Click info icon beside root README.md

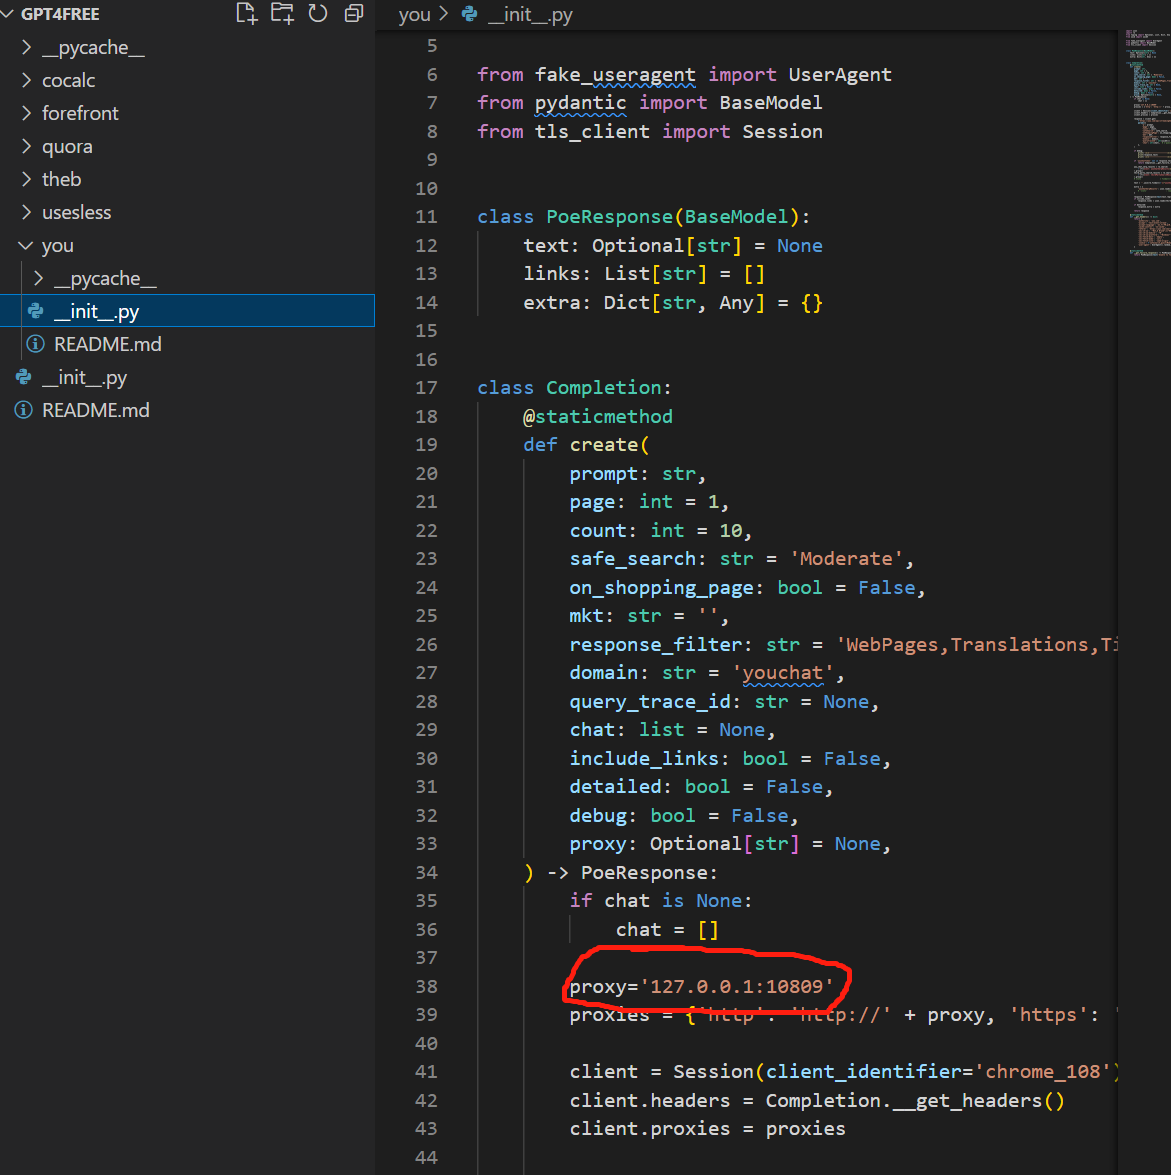point(24,410)
